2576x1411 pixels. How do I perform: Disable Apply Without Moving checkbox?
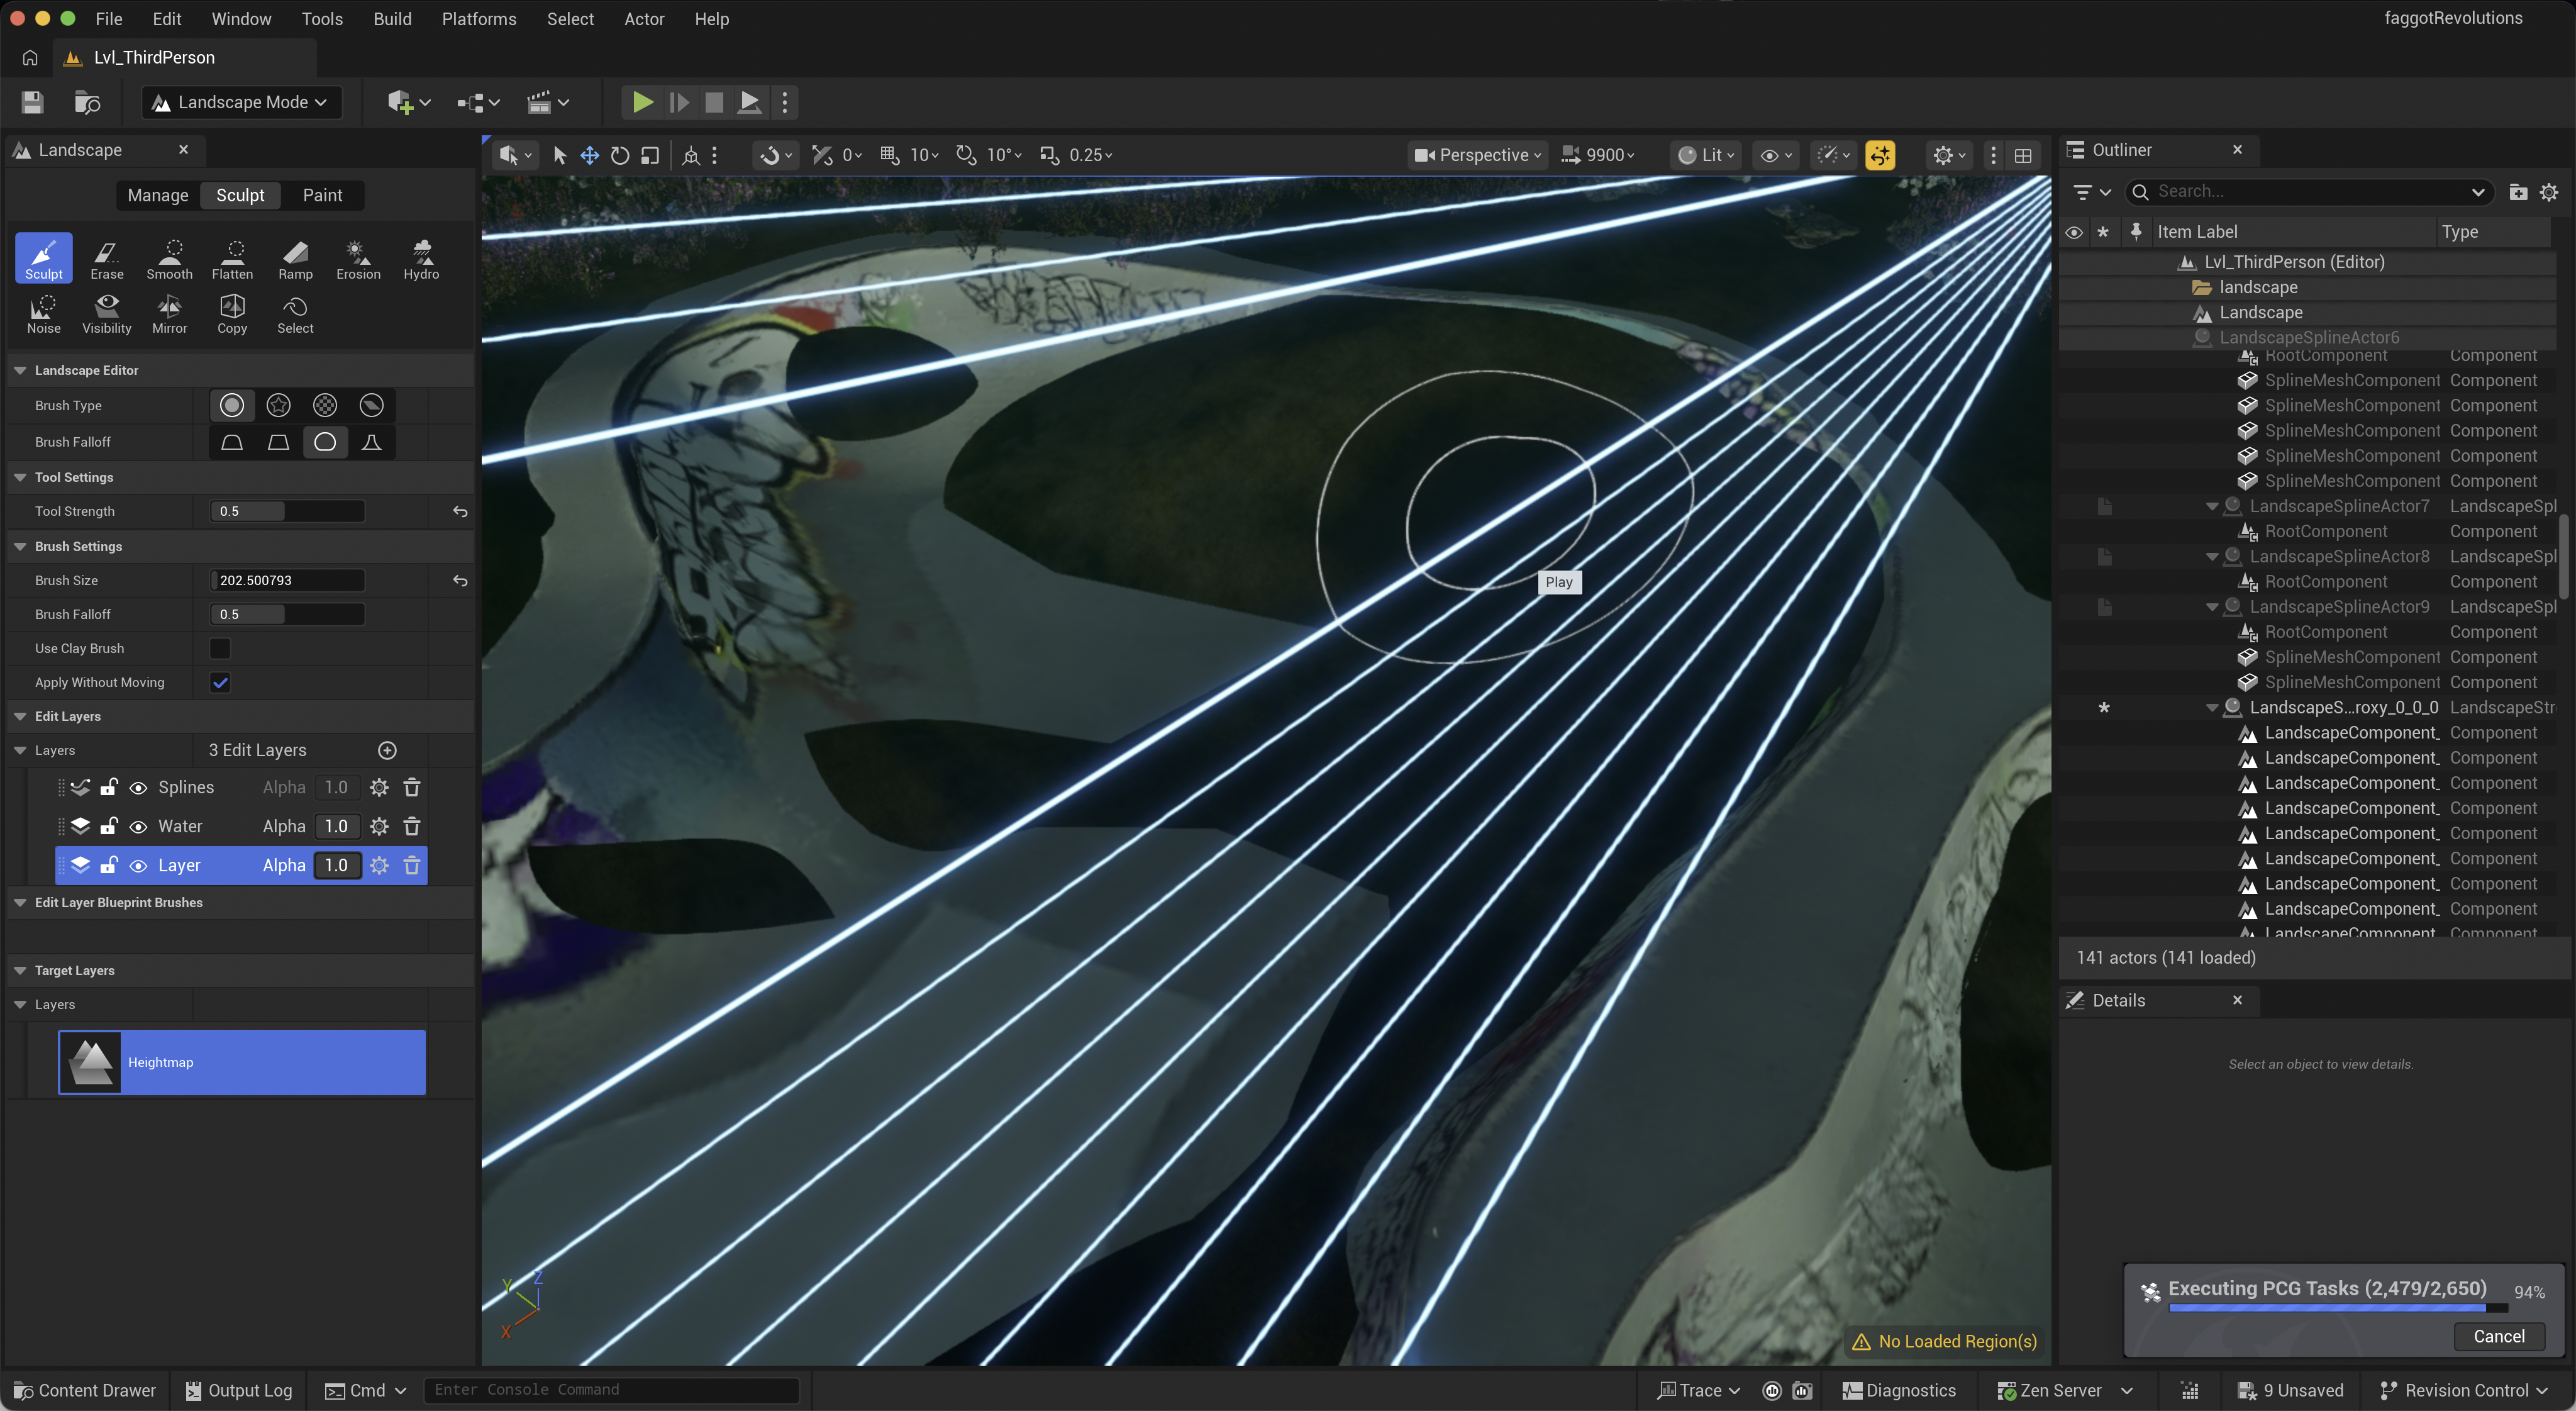point(220,683)
